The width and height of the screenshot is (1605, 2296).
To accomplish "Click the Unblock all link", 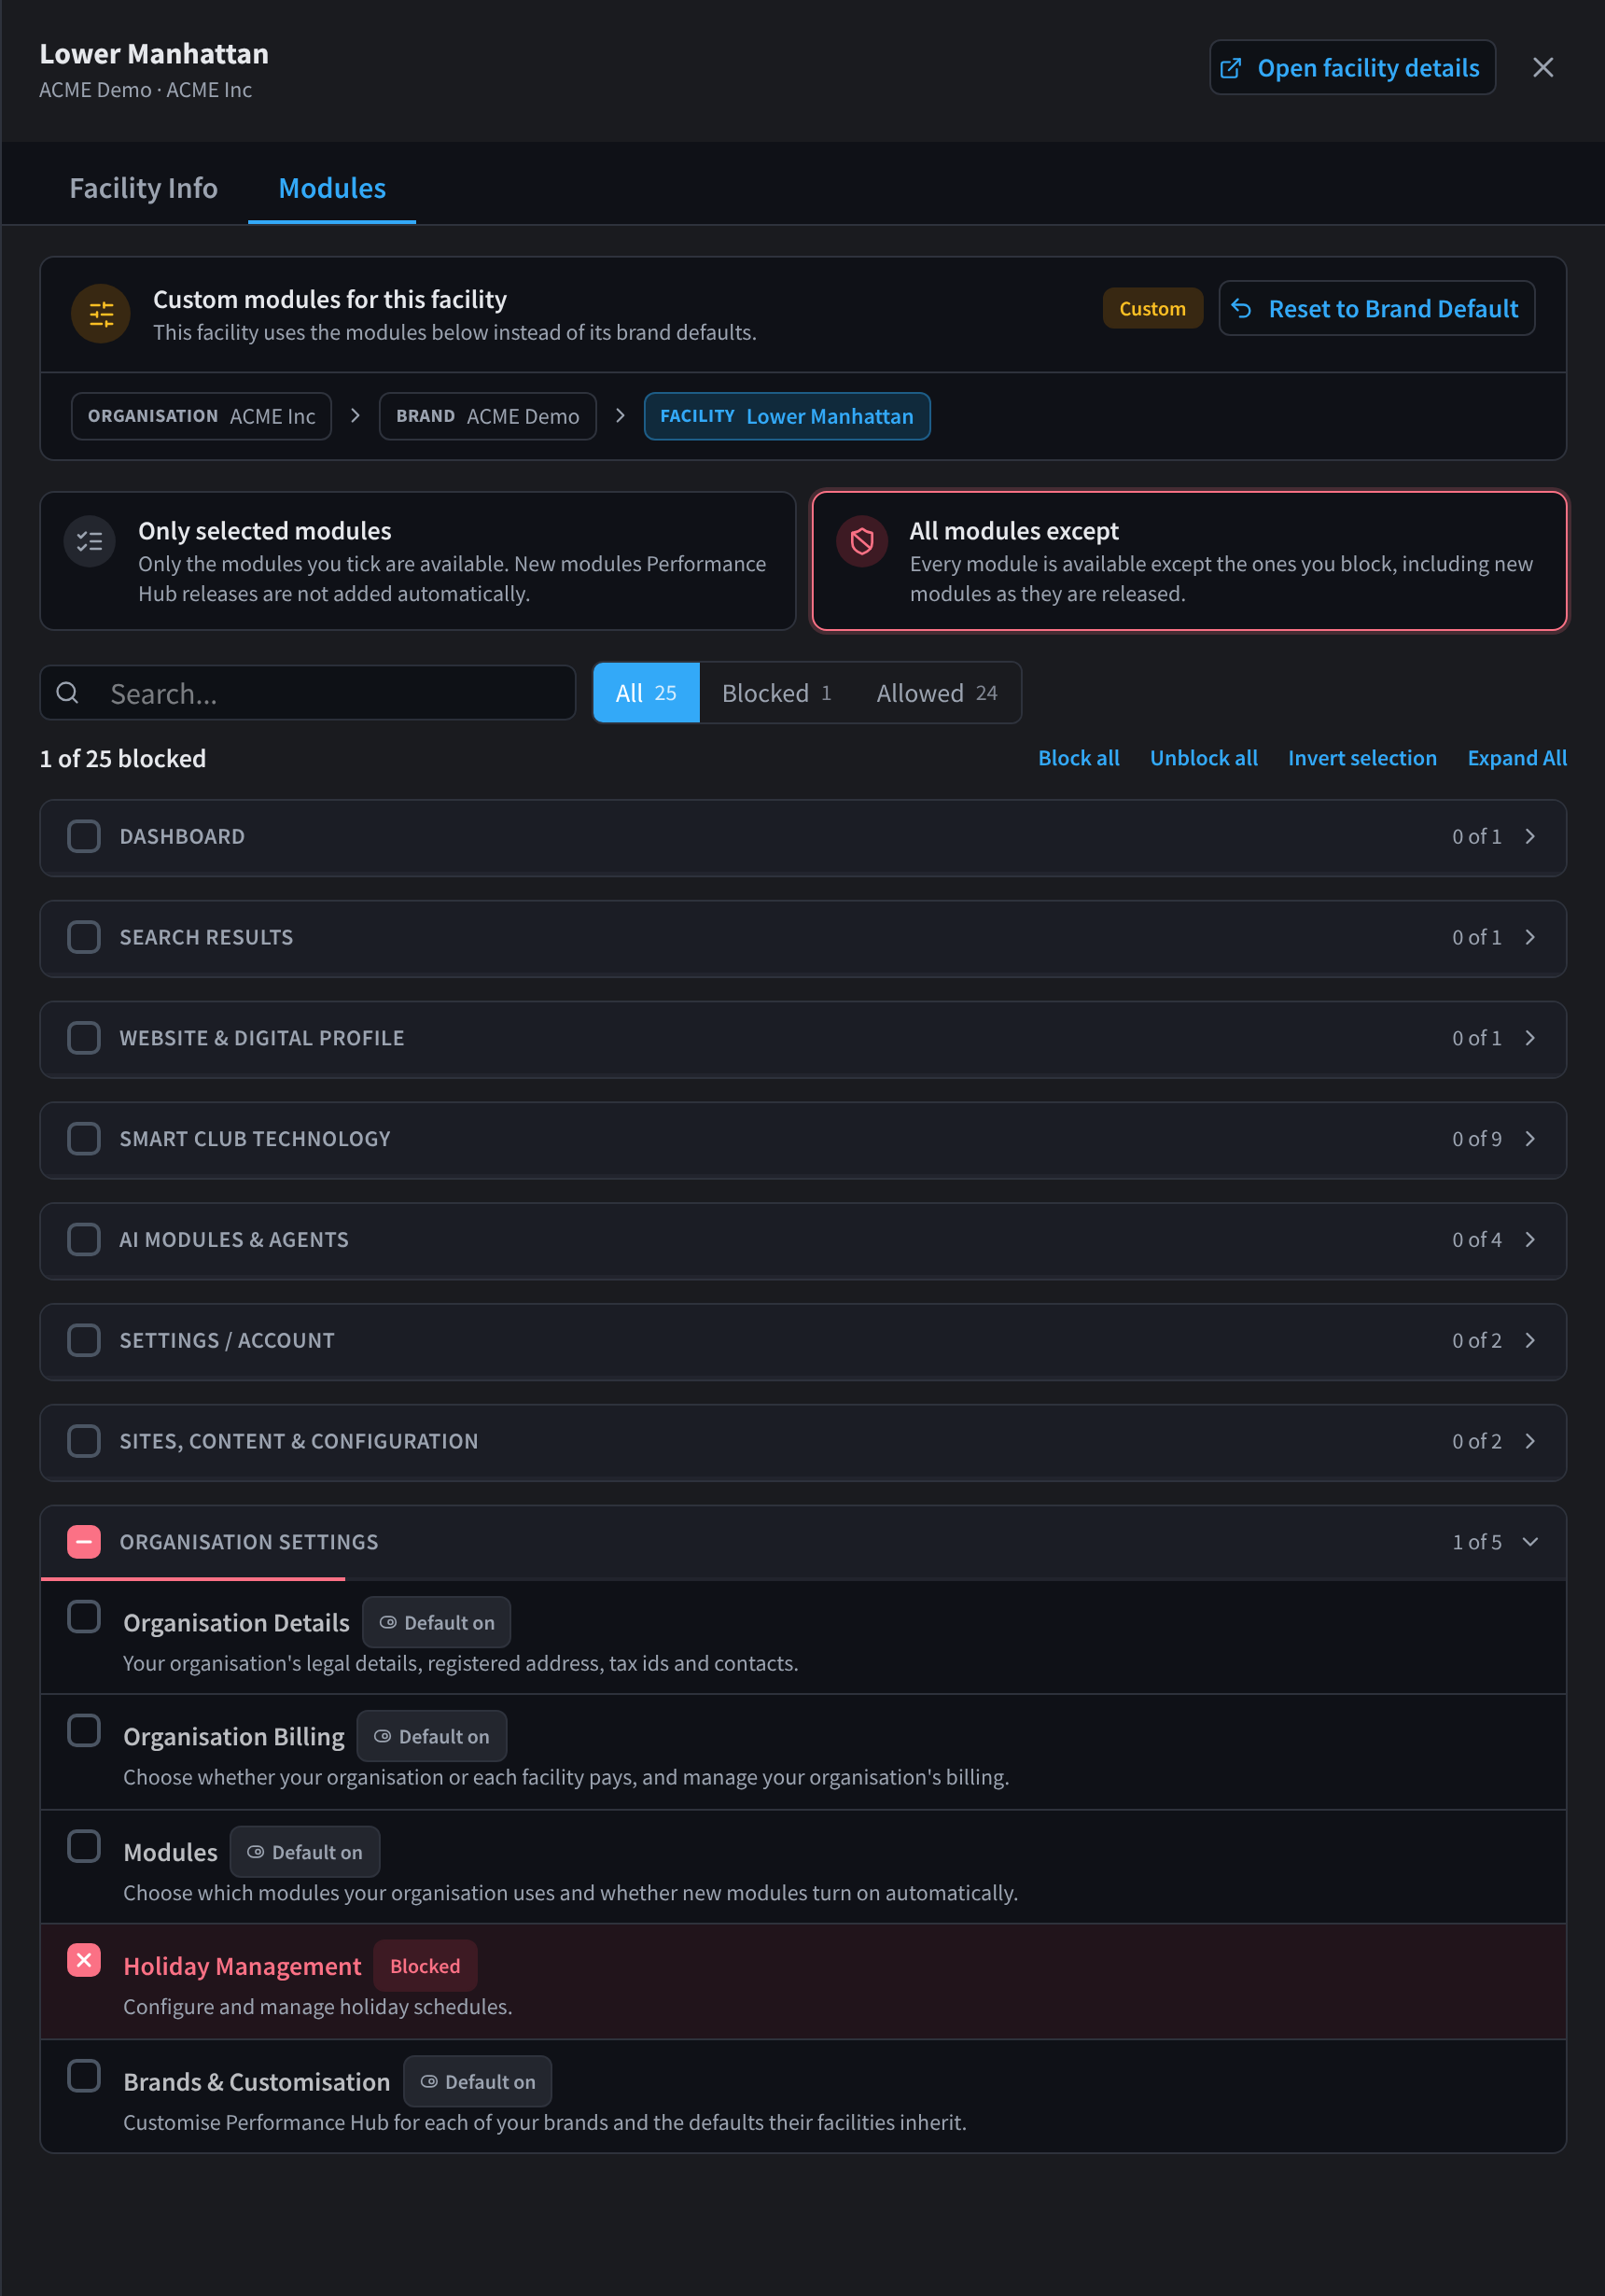I will (x=1203, y=758).
